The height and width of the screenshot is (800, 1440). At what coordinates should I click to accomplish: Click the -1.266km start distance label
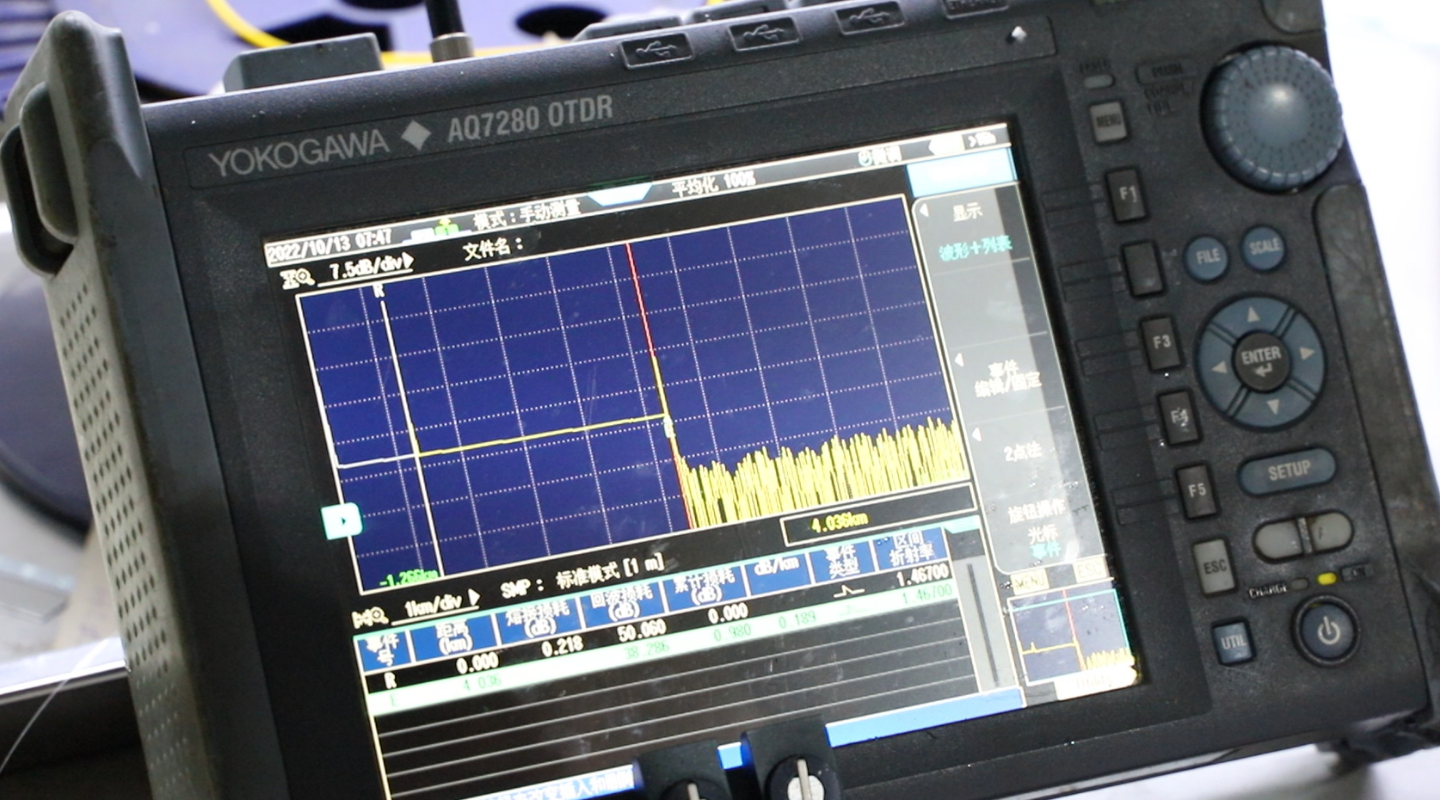tap(408, 578)
